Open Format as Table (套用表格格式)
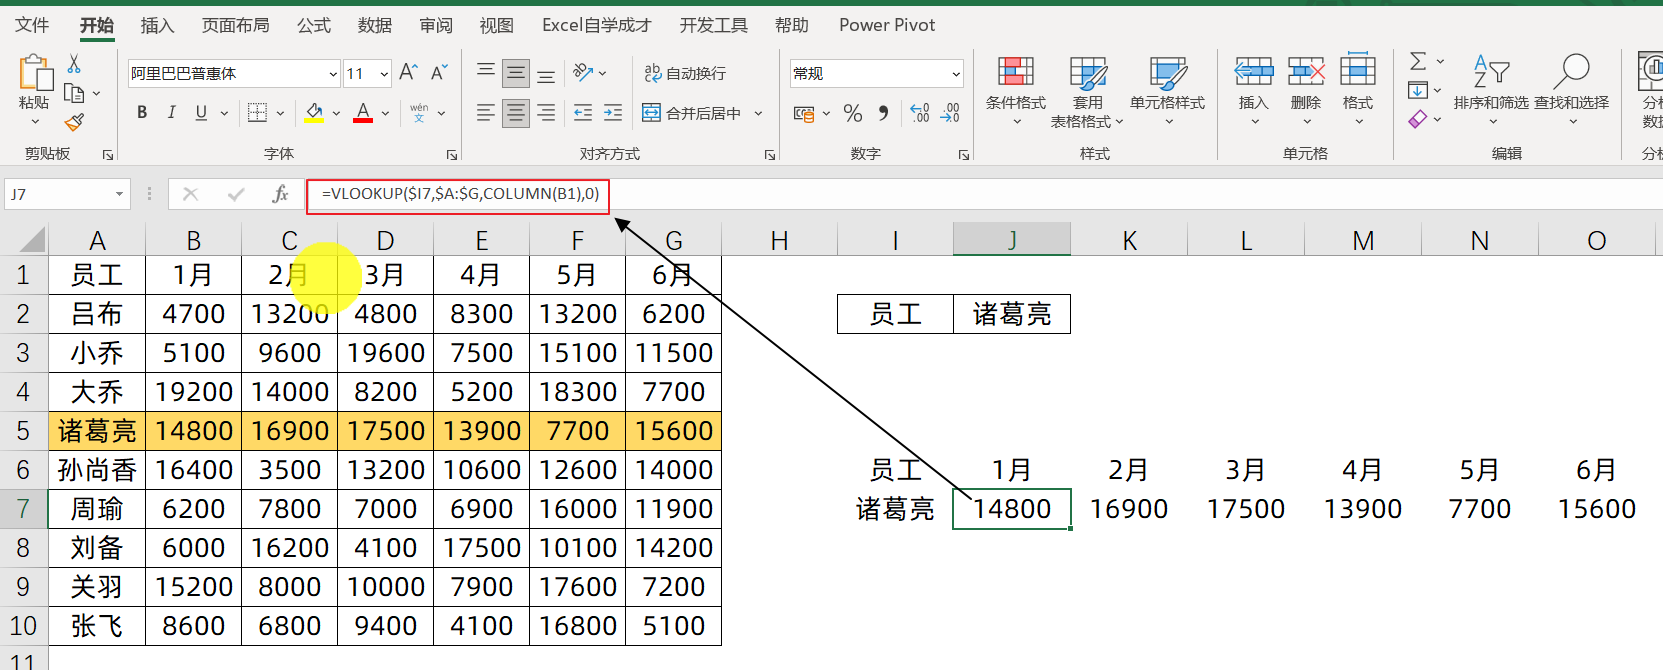 pos(1088,91)
